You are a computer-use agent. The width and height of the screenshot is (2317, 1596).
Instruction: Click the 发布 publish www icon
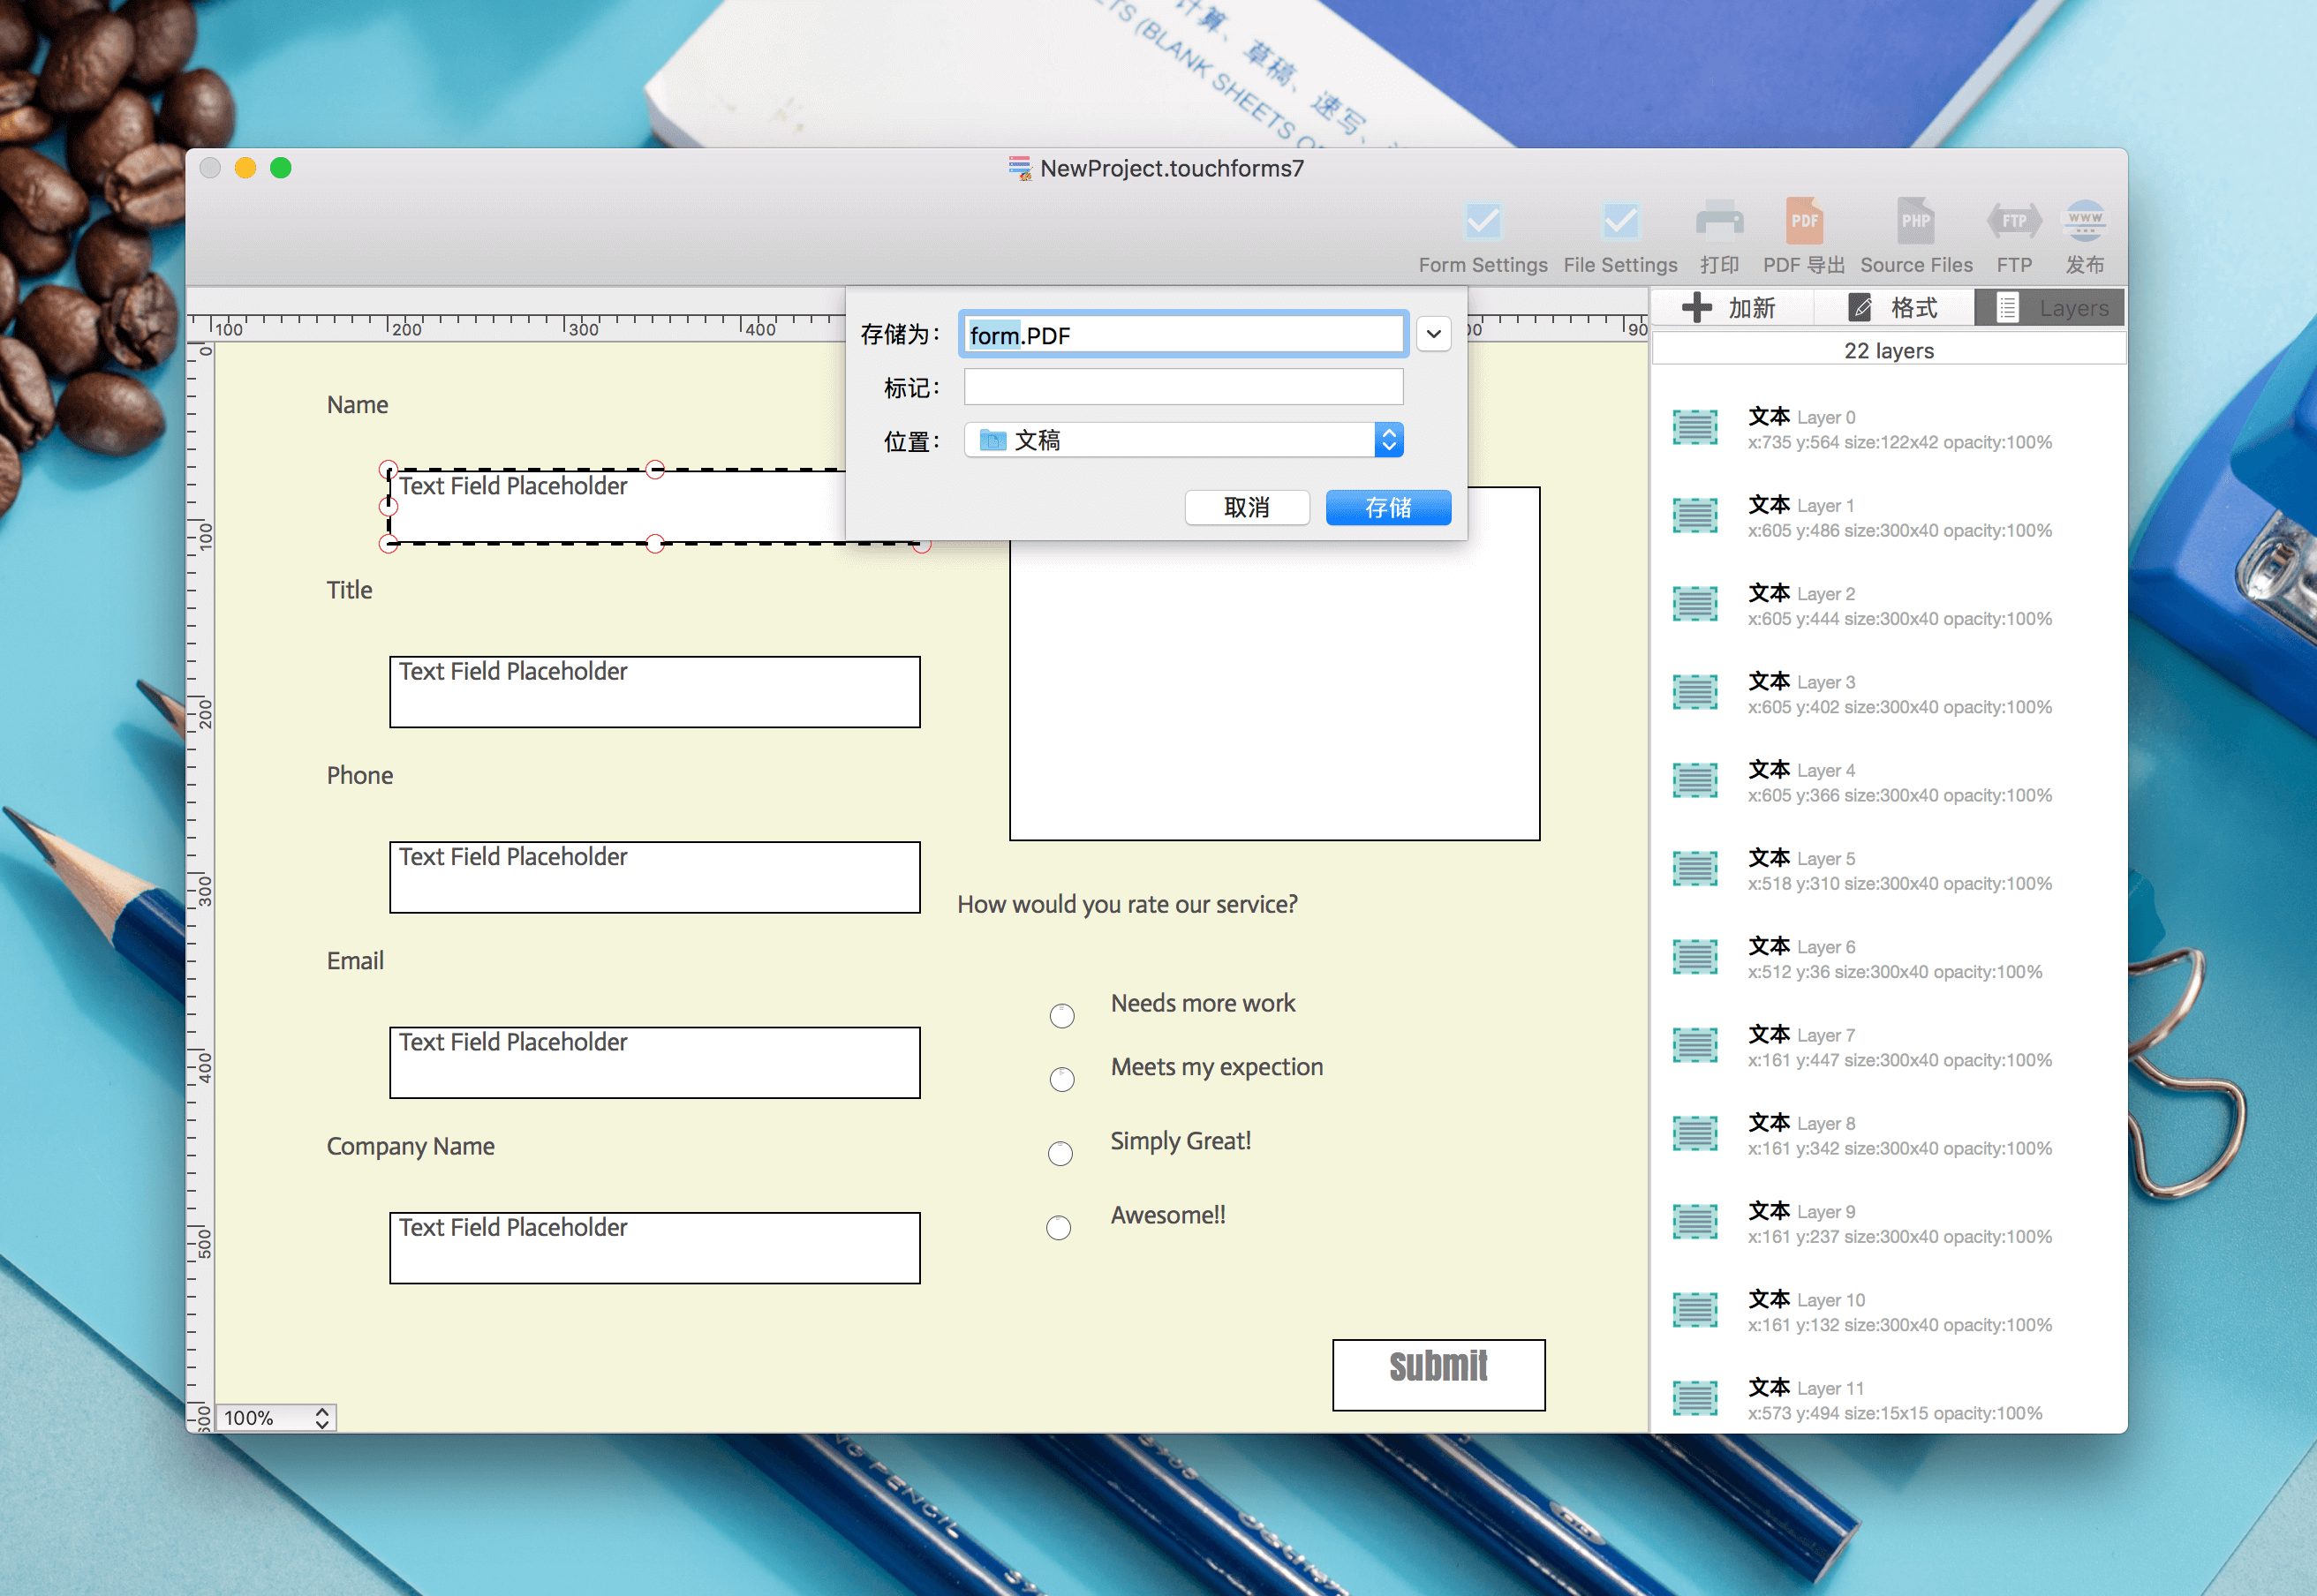point(2085,222)
